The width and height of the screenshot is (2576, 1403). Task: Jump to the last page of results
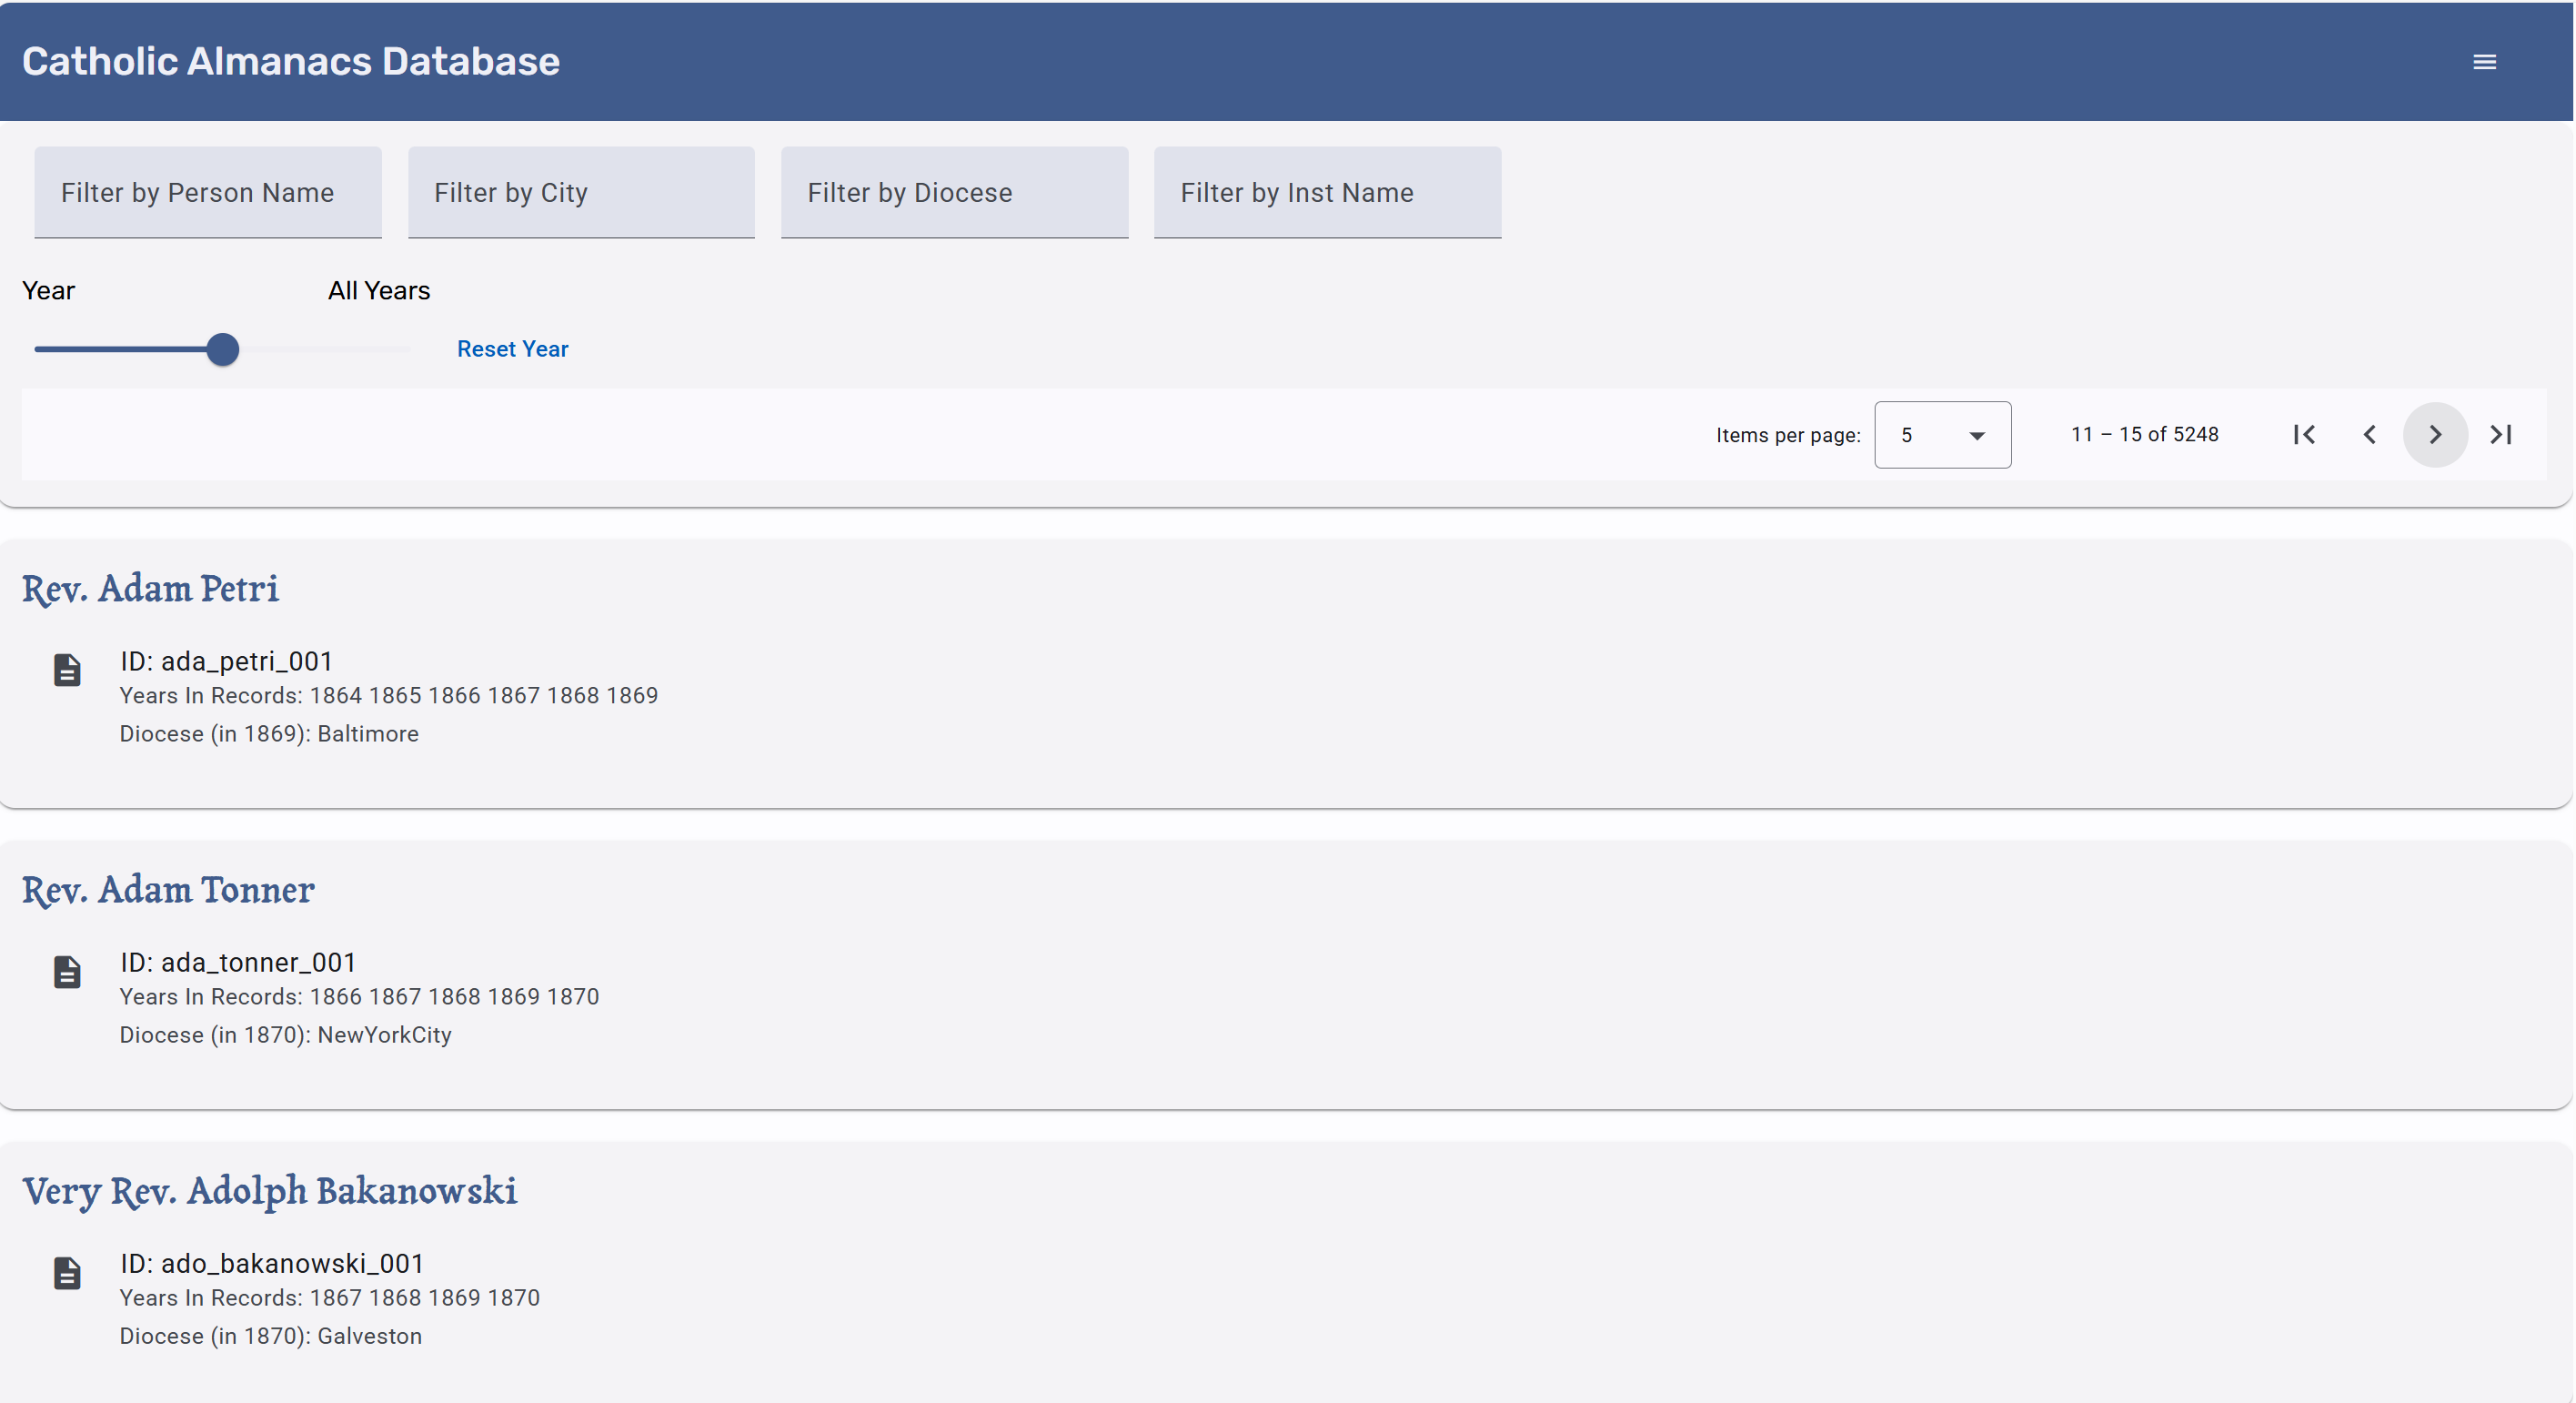point(2501,434)
